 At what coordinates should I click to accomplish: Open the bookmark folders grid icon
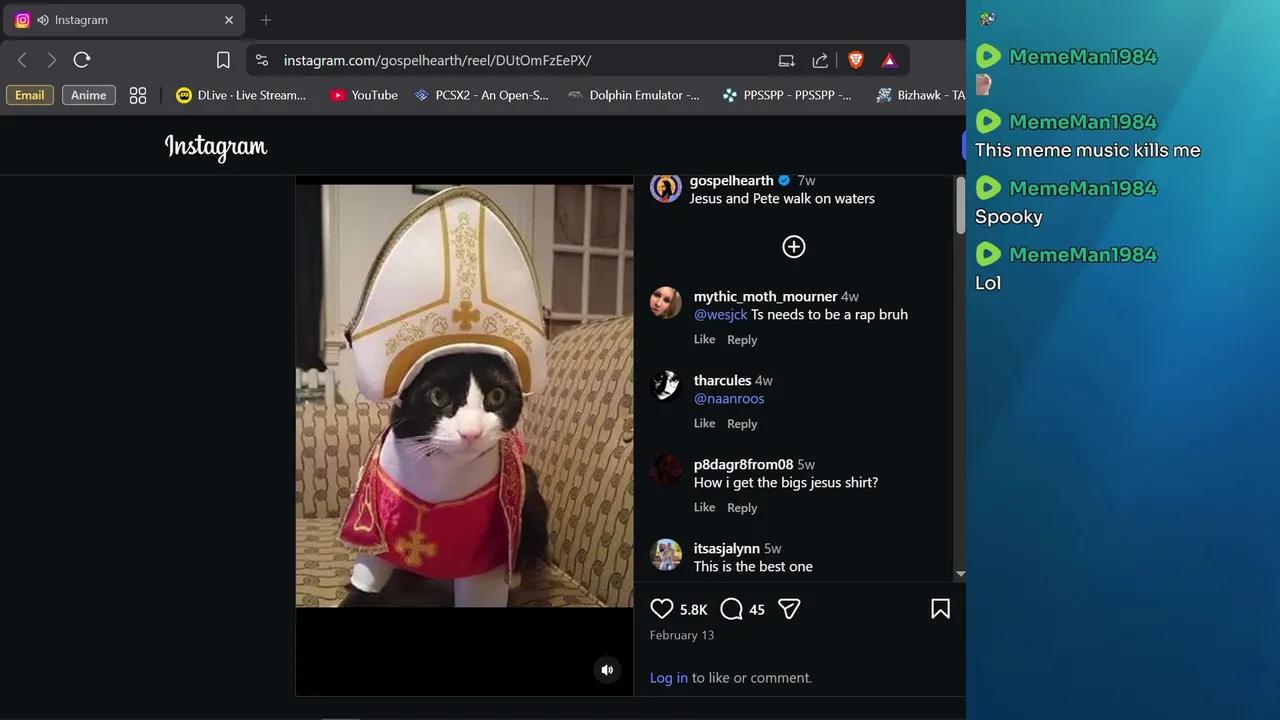[138, 95]
